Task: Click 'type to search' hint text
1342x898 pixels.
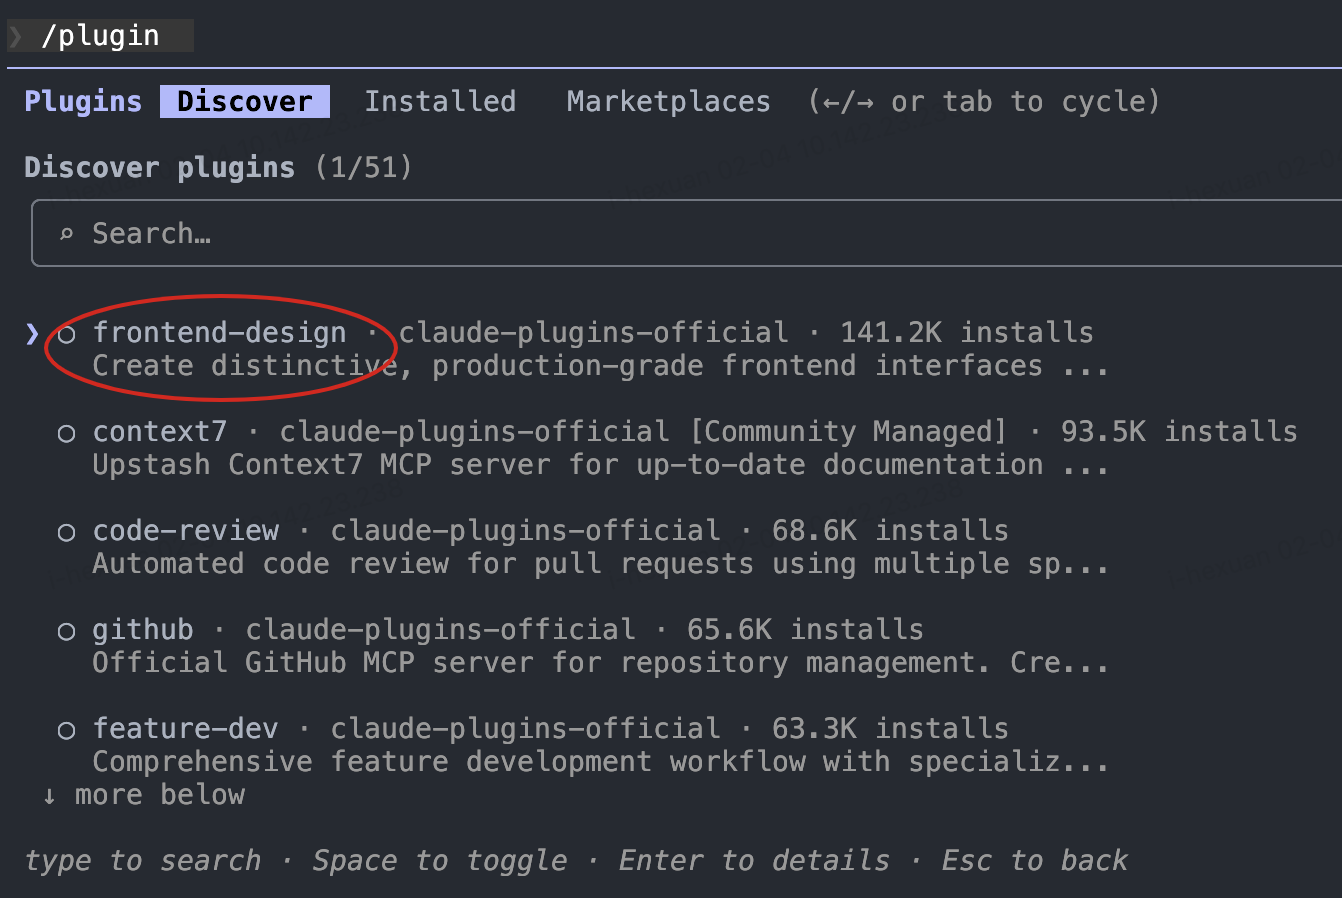Action: point(143,861)
